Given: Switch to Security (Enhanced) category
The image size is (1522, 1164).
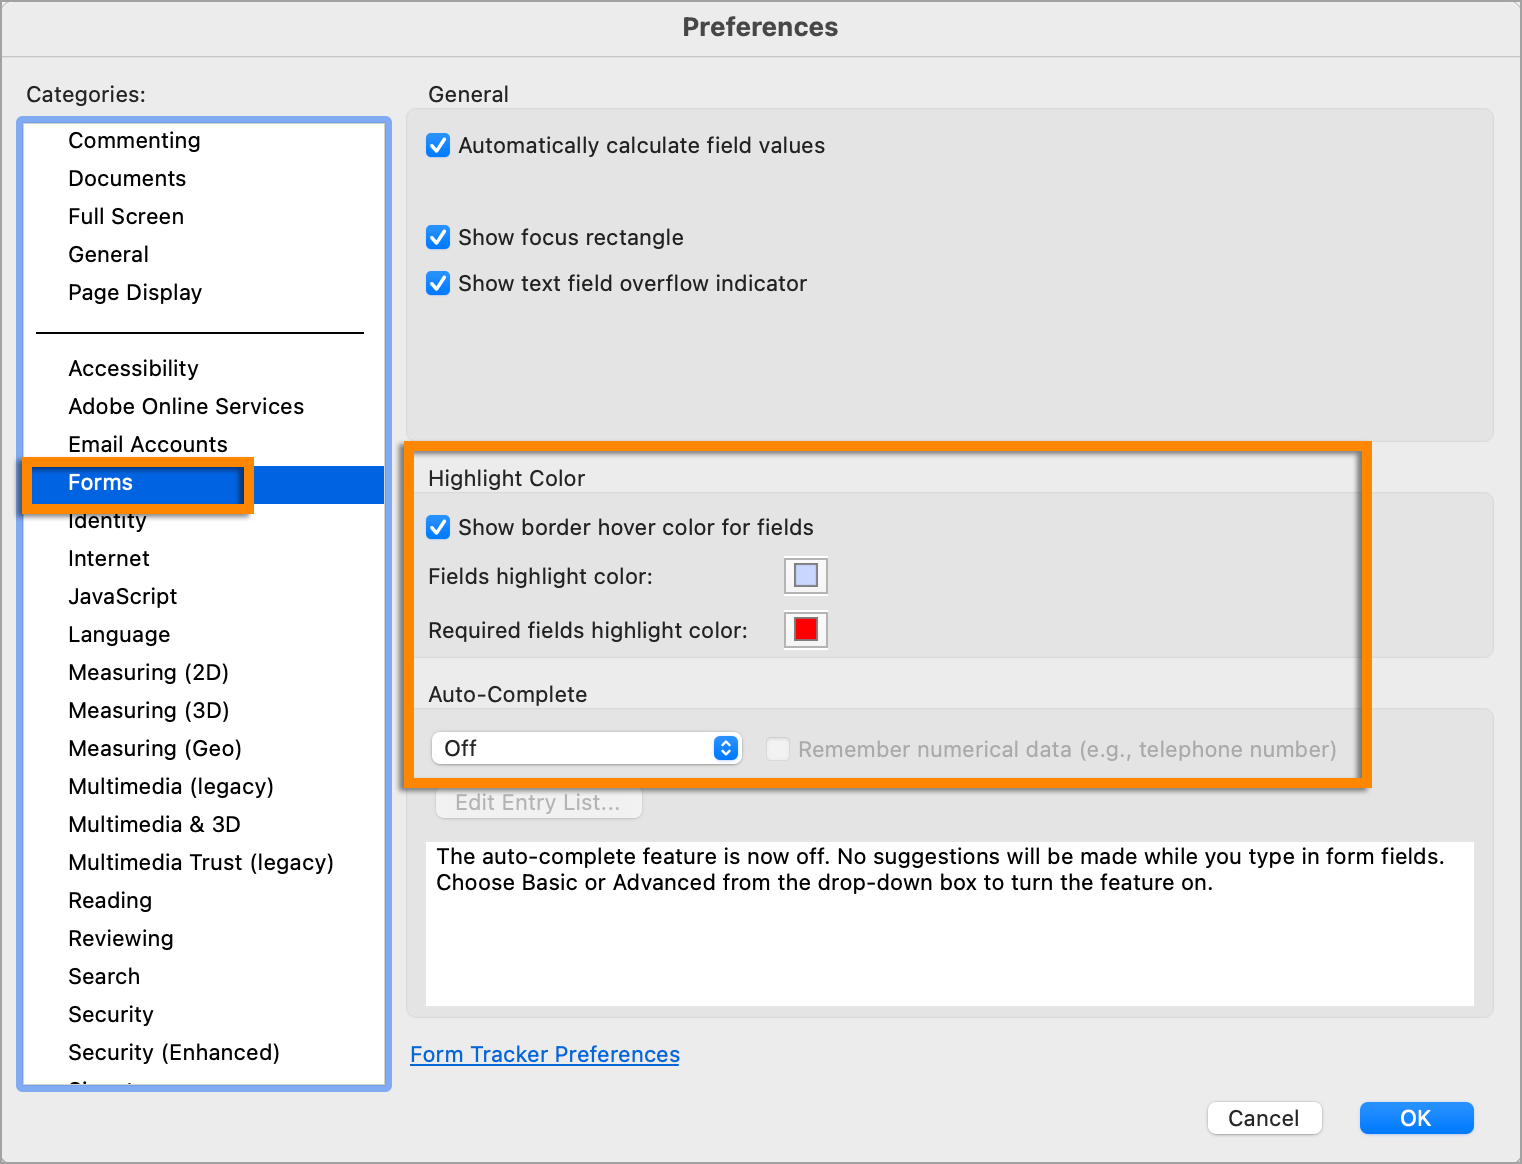Looking at the screenshot, I should (x=174, y=1053).
